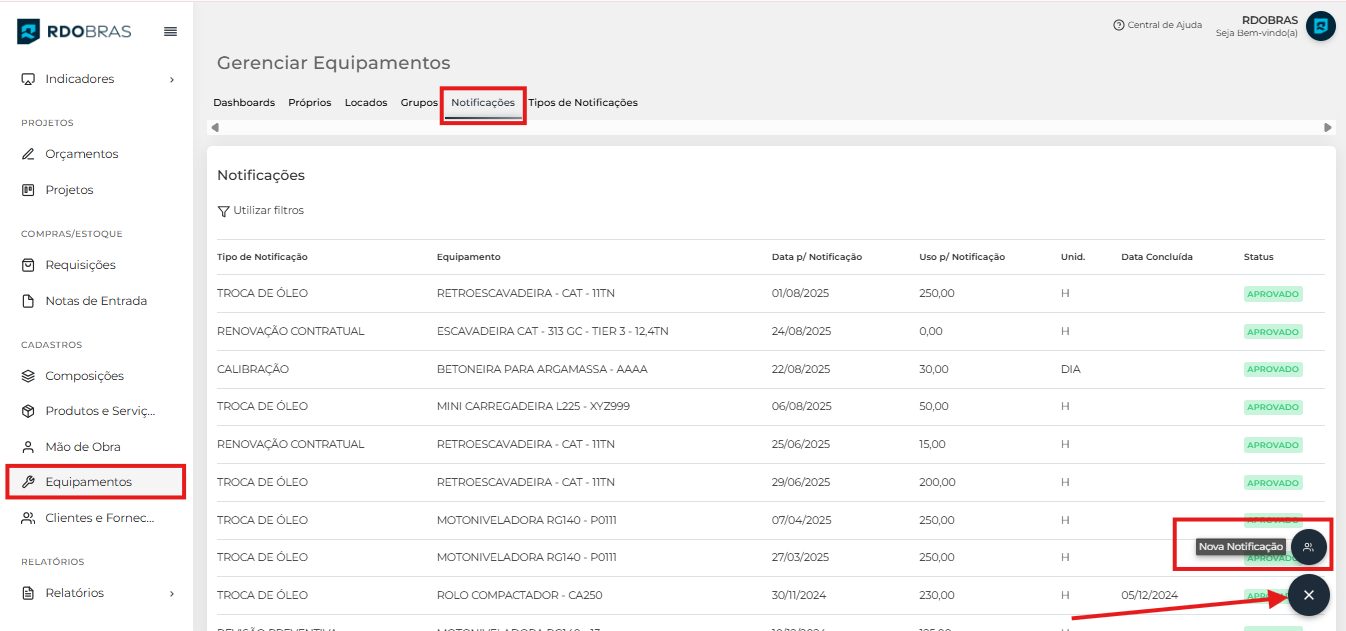Click the hamburger menu icon to collapse sidebar

[170, 32]
